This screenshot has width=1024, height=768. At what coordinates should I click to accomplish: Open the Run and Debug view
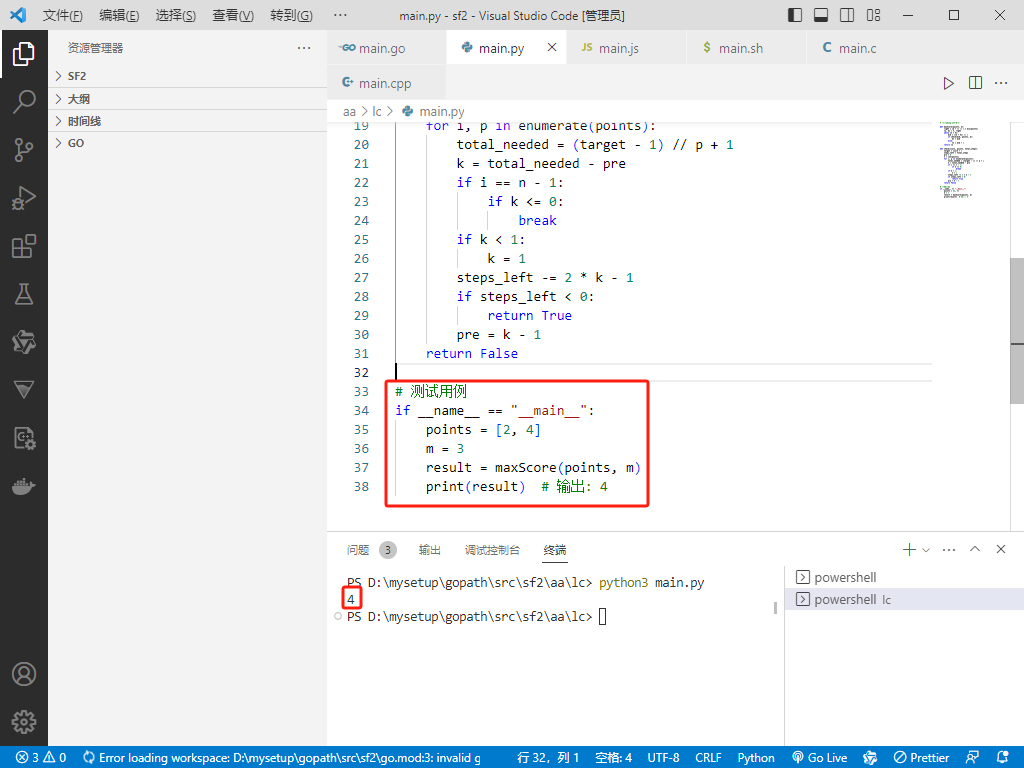[24, 198]
